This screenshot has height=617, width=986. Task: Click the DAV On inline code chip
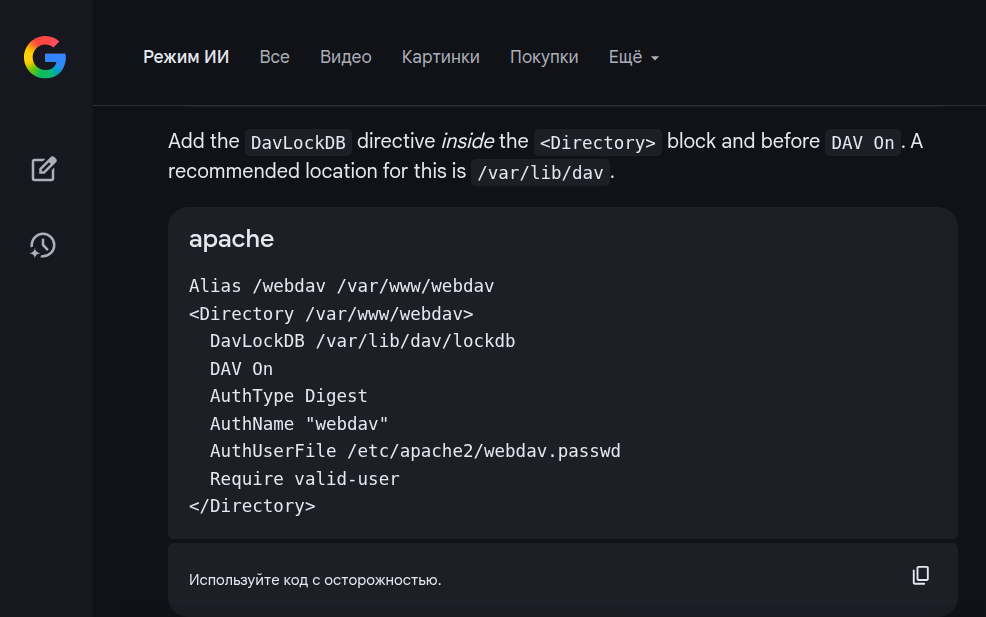pyautogui.click(x=862, y=142)
